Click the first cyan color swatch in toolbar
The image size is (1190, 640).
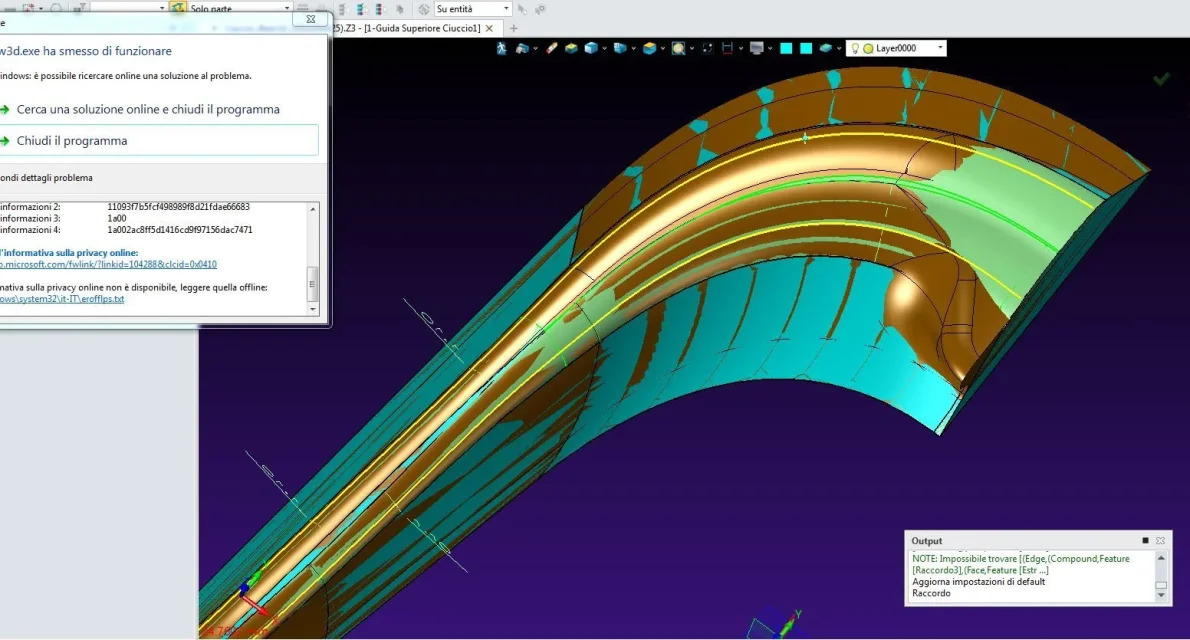point(786,48)
